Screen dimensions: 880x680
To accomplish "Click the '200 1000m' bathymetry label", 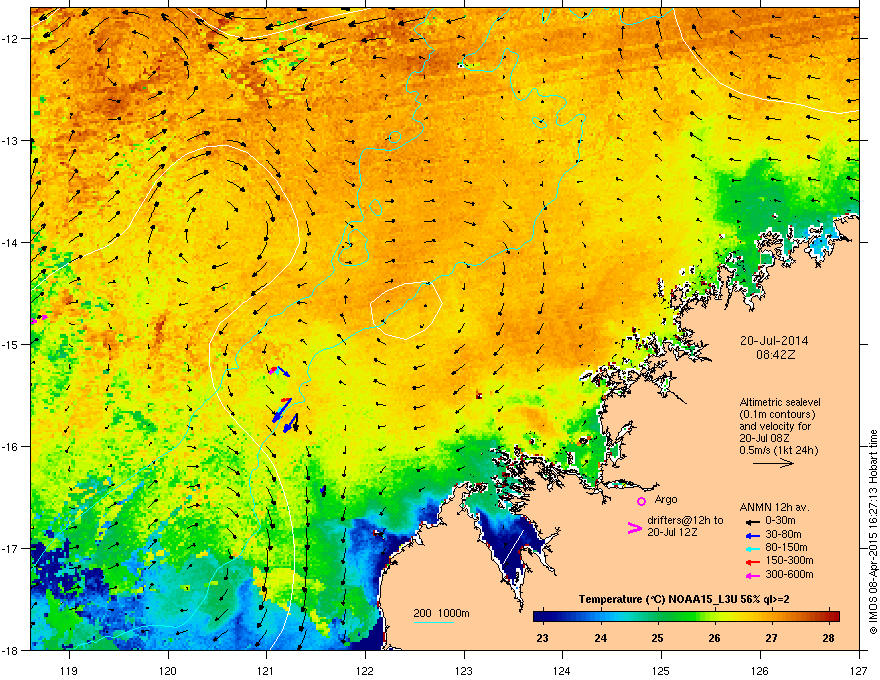I will (x=441, y=613).
